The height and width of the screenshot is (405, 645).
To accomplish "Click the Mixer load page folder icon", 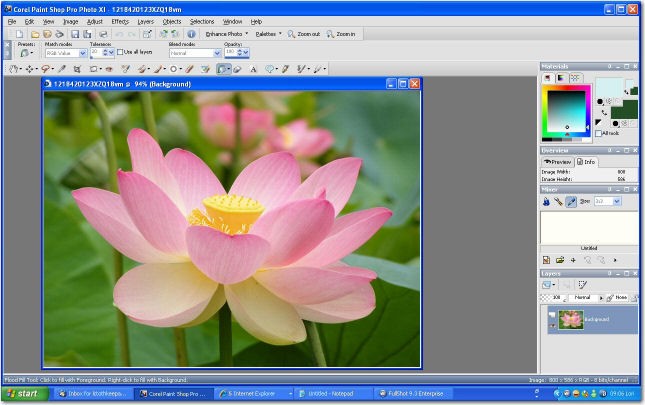I will click(x=560, y=260).
